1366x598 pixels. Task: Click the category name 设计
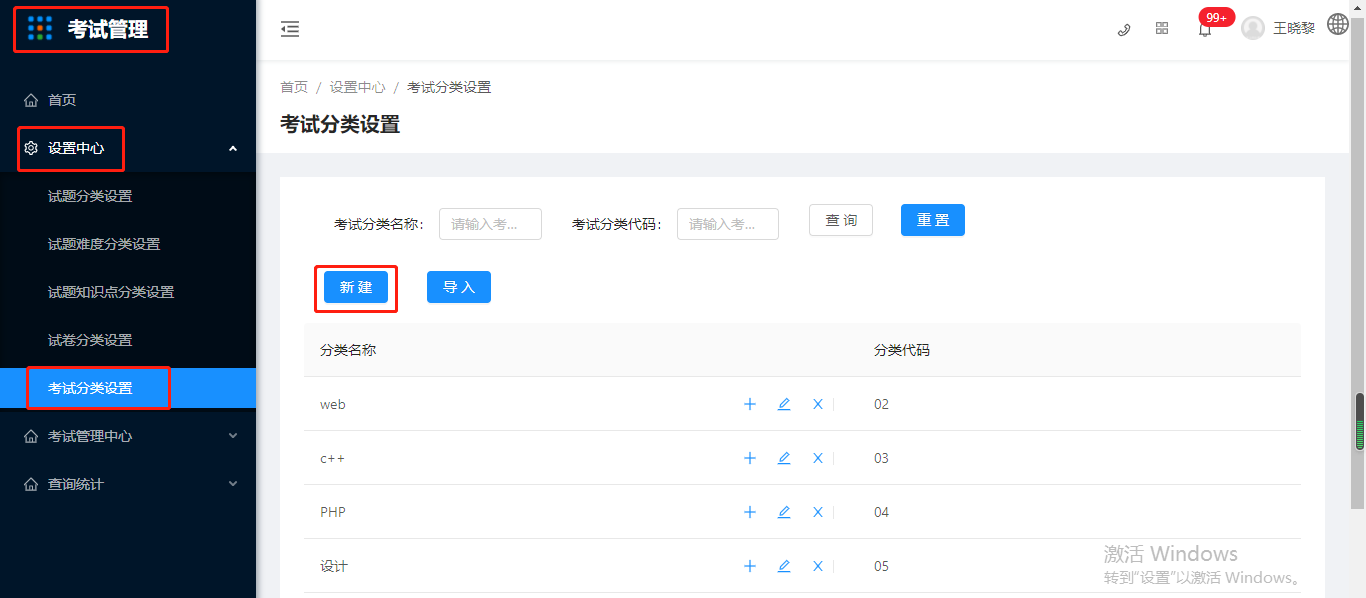point(334,566)
